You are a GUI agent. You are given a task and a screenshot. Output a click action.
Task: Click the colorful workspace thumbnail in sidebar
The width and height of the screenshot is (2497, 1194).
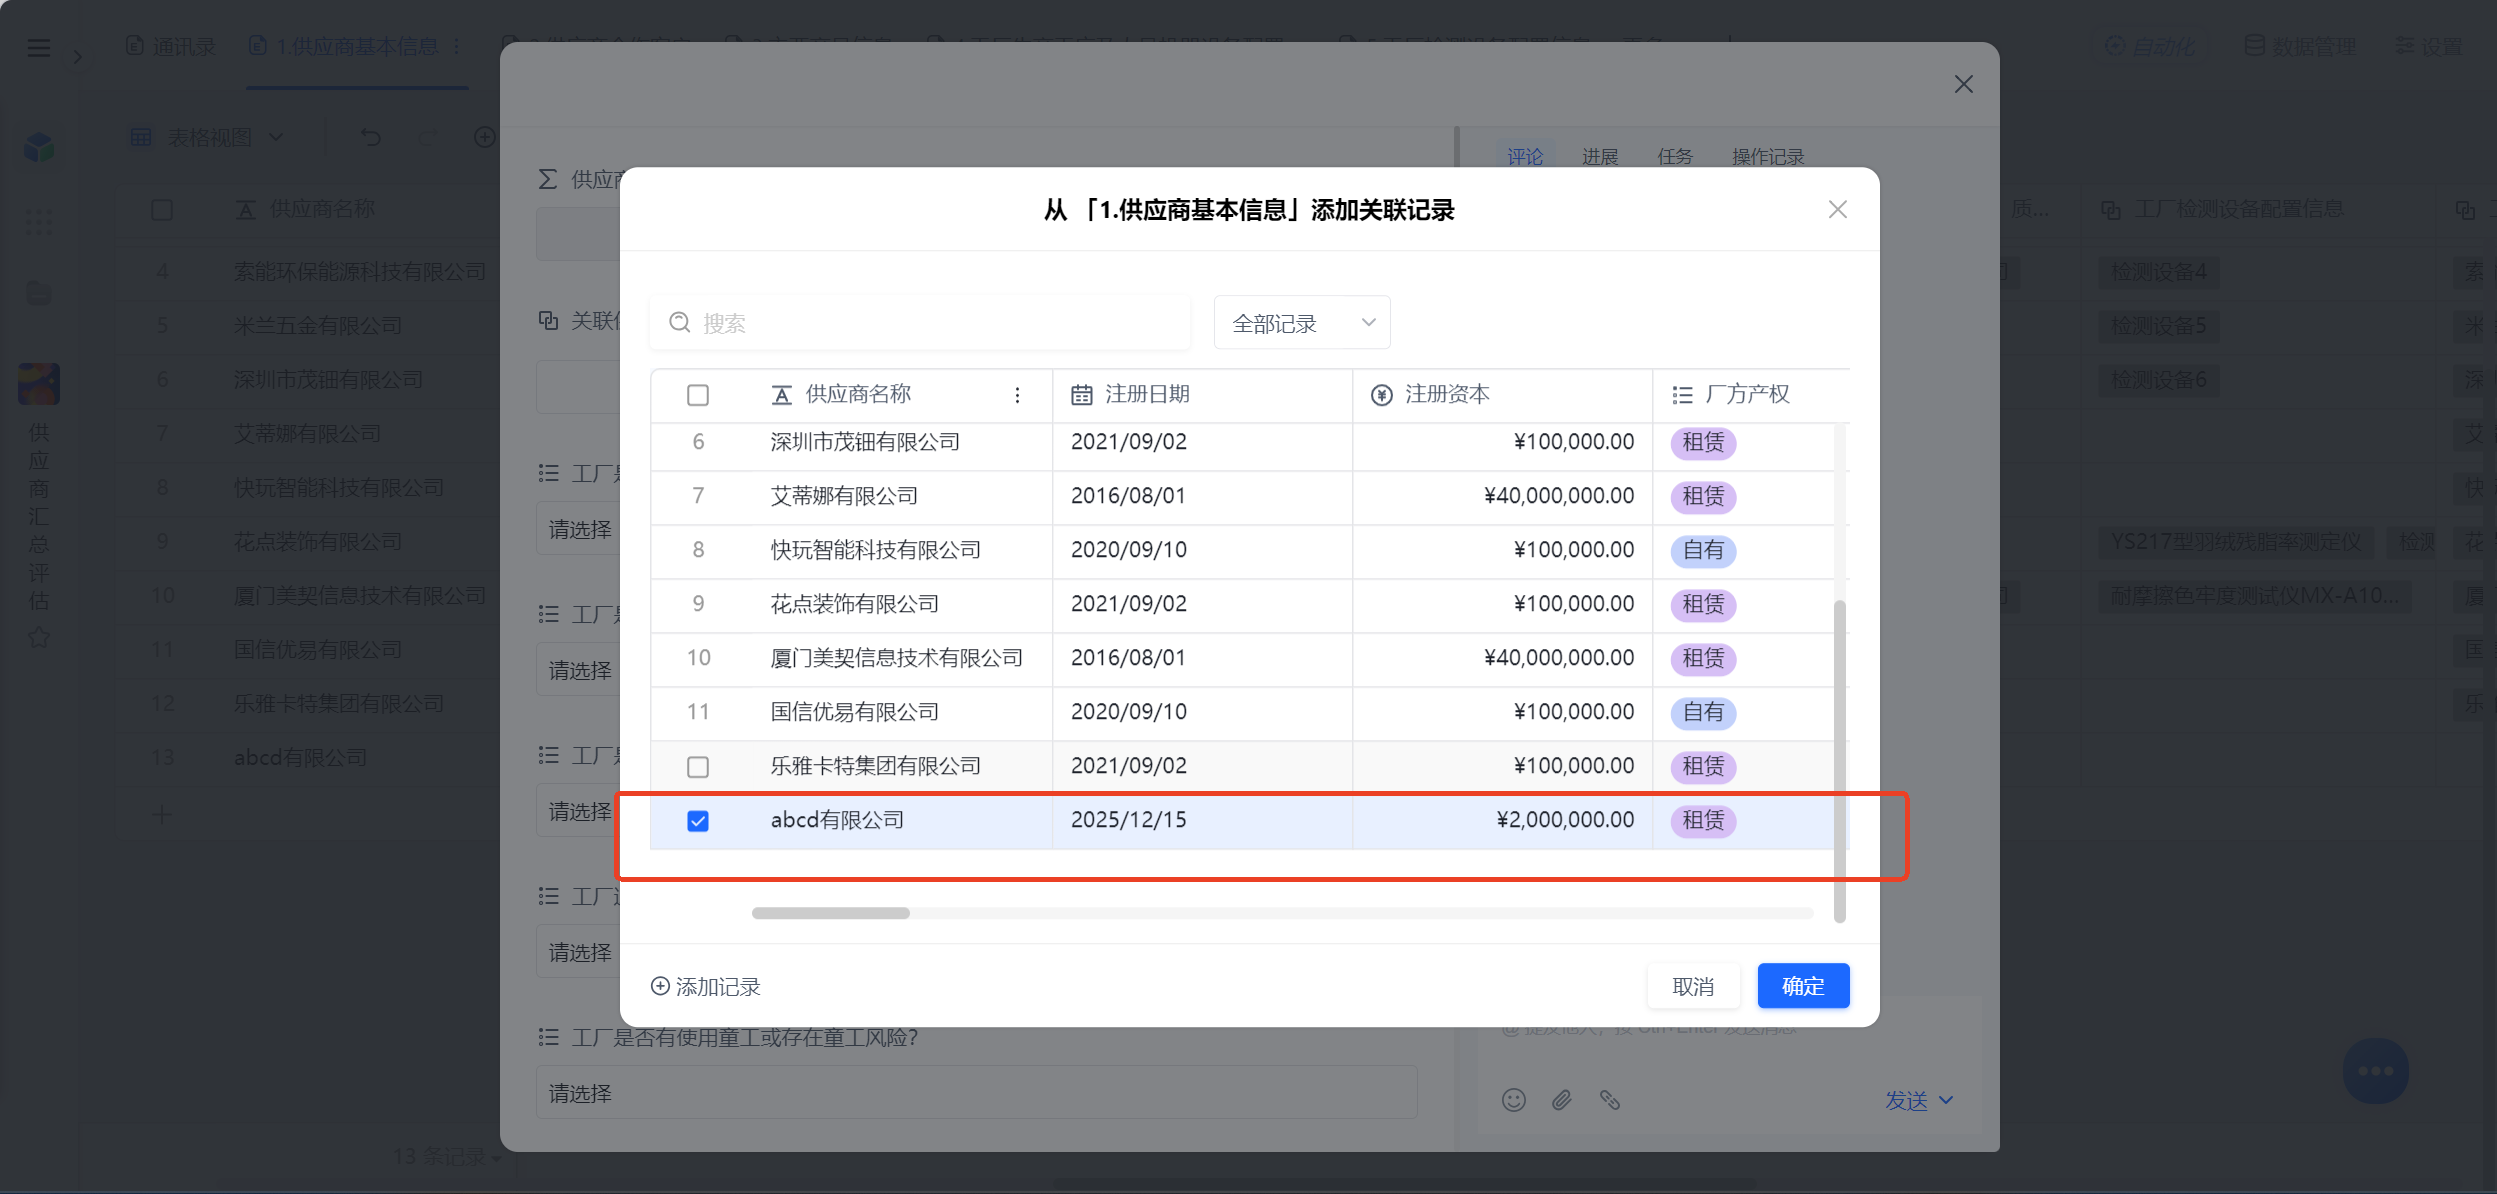pyautogui.click(x=39, y=384)
